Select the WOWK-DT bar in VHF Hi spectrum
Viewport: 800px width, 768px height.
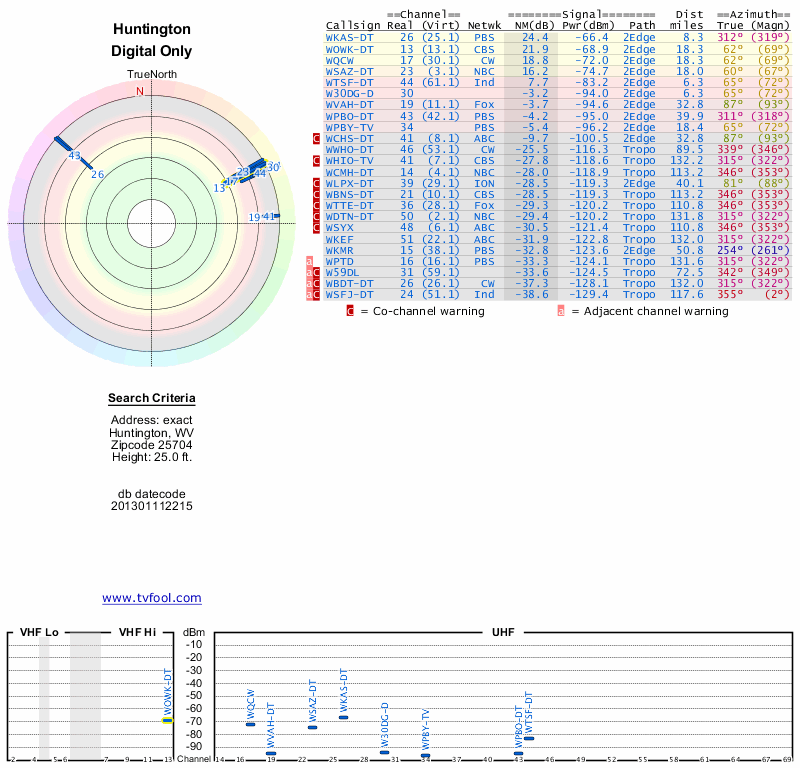(168, 720)
